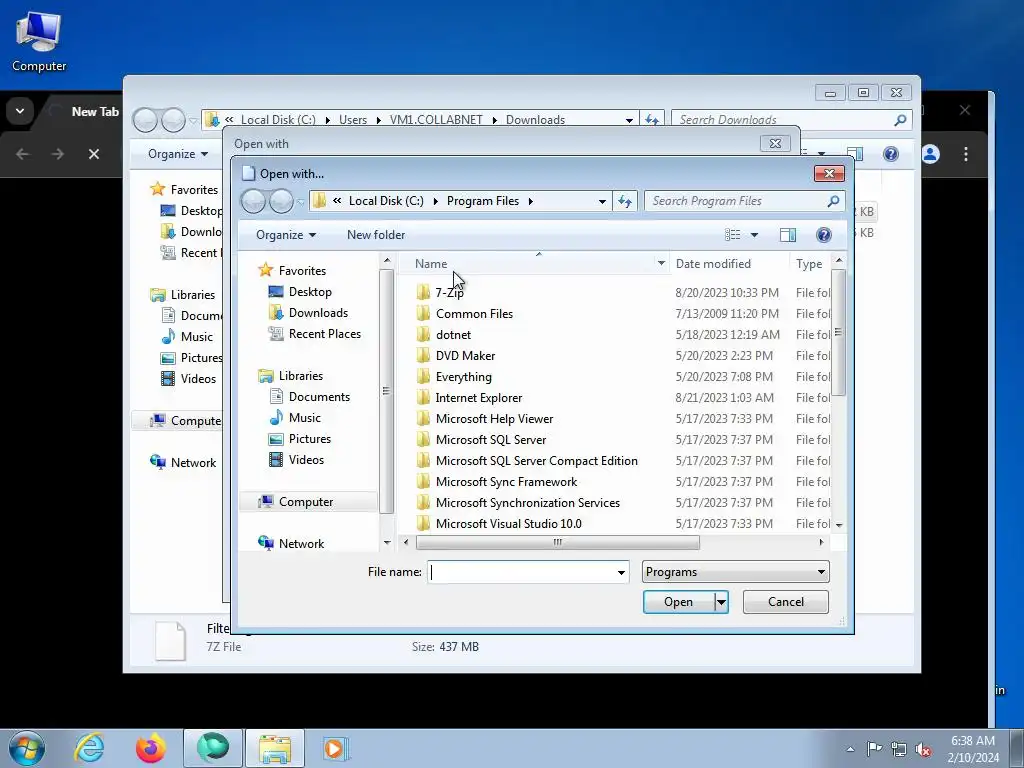Viewport: 1024px width, 768px height.
Task: Expand the address bar history dropdown
Action: coord(602,201)
